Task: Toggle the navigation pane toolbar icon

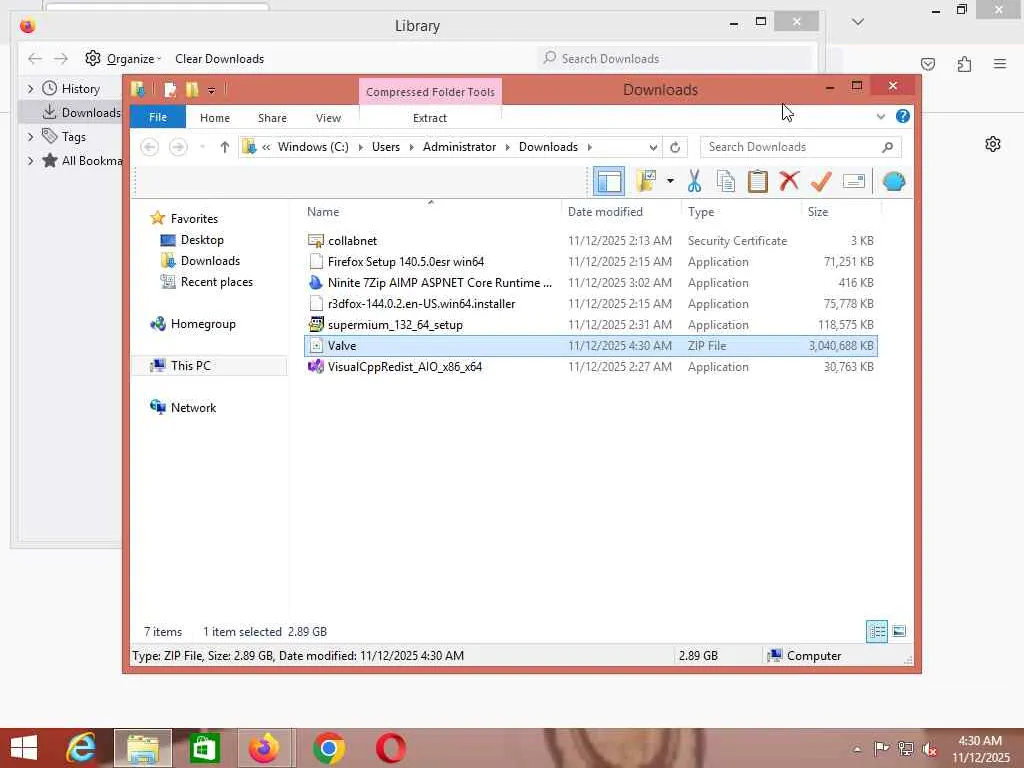Action: (x=609, y=181)
